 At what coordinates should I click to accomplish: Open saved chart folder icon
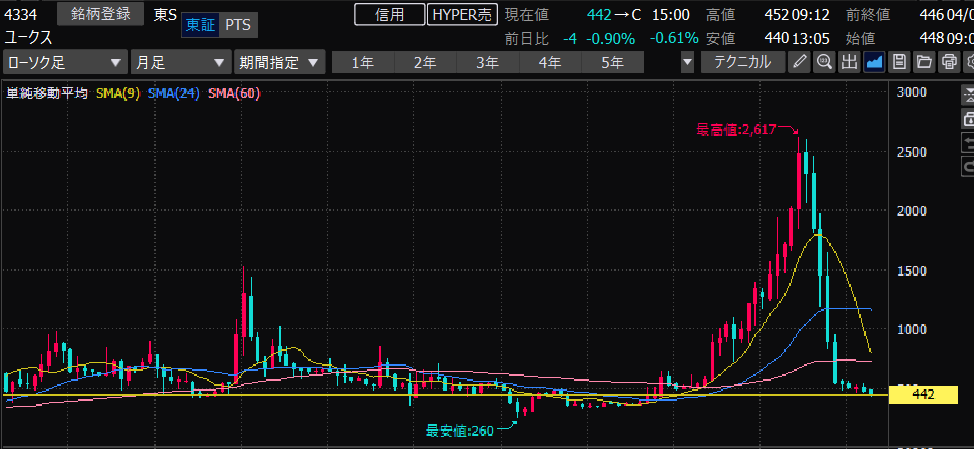[x=924, y=62]
